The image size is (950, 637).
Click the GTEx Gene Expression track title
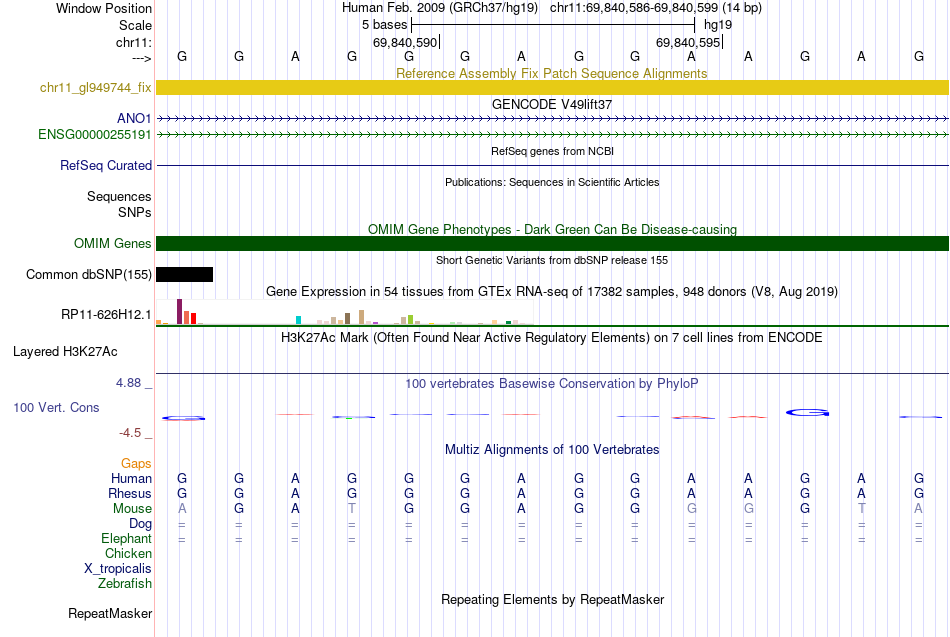tap(552, 292)
